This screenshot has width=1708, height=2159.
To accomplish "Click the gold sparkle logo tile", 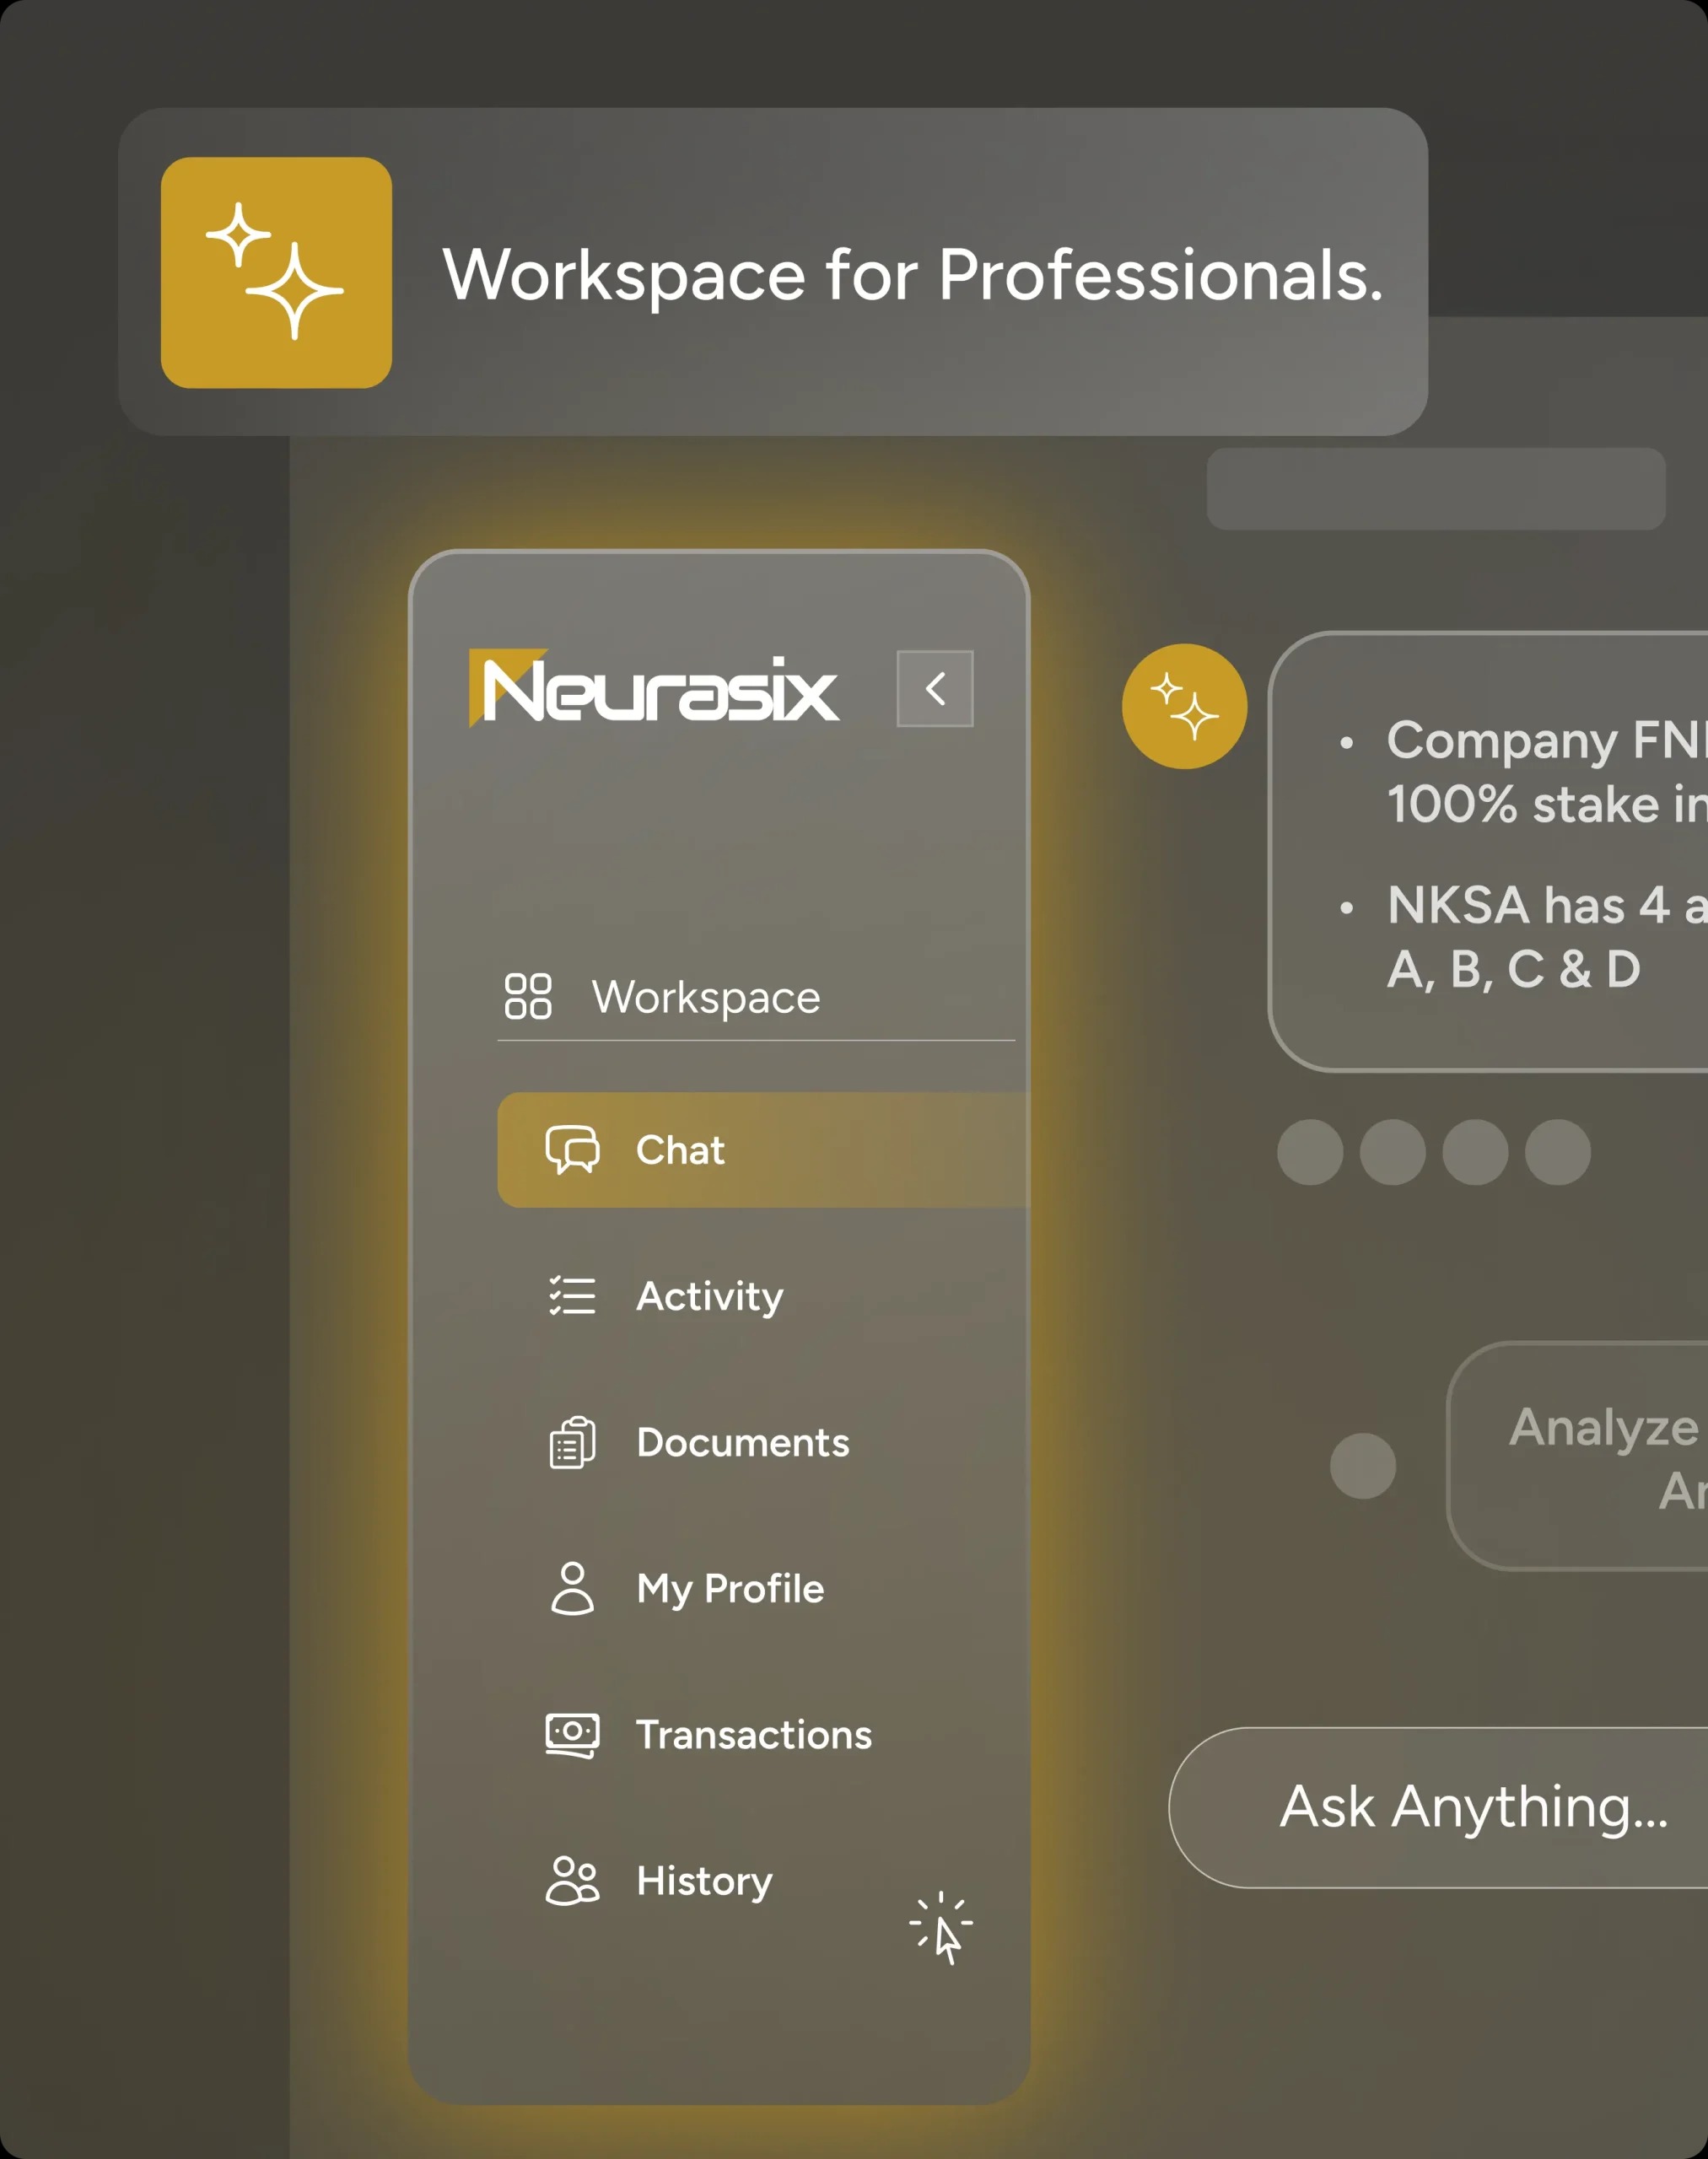I will (x=276, y=272).
